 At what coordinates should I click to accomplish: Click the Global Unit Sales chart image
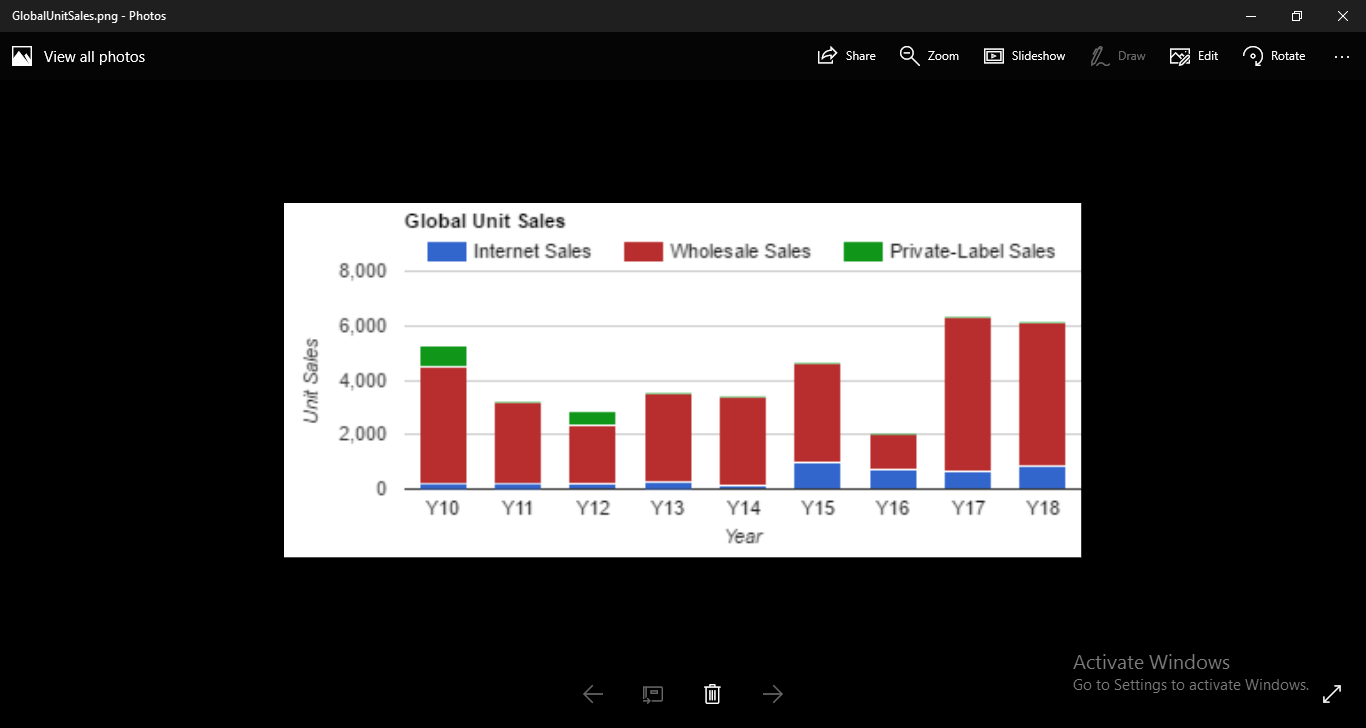point(682,378)
